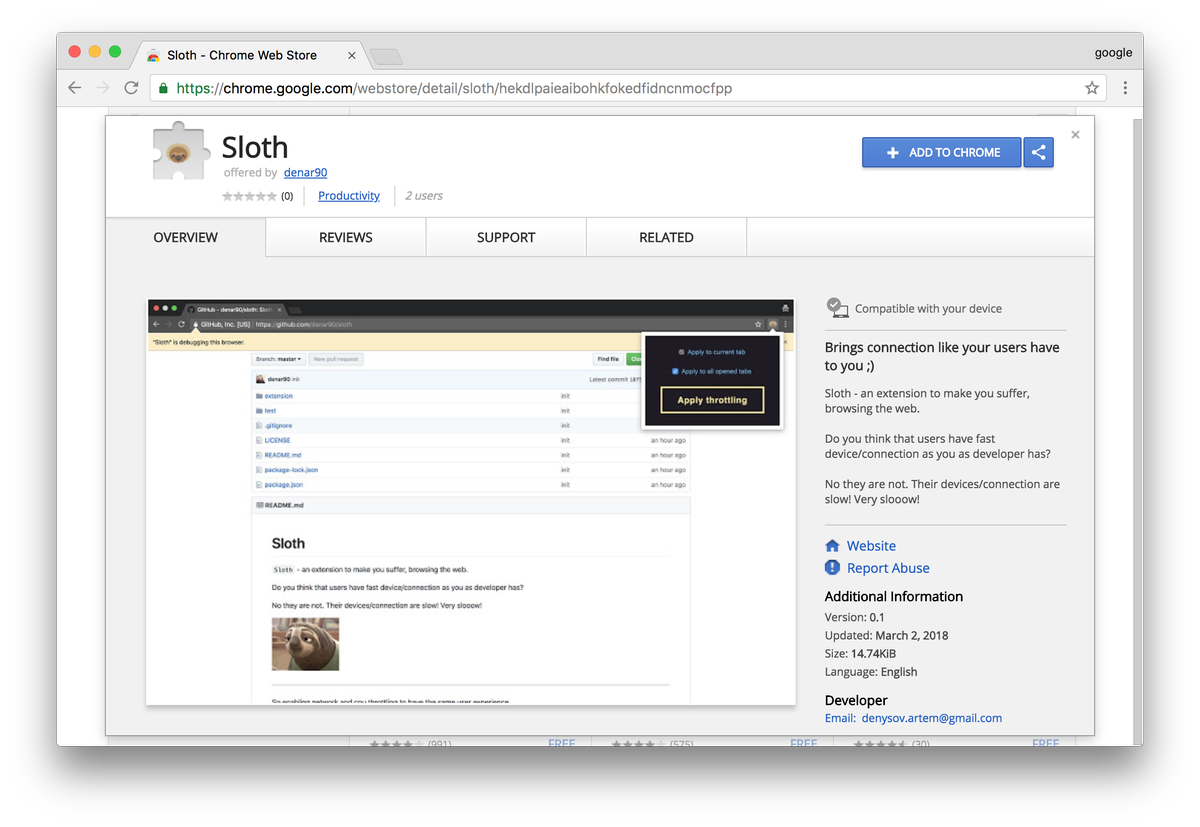Image resolution: width=1200 pixels, height=827 pixels.
Task: Click the browser back arrow
Action: [74, 88]
